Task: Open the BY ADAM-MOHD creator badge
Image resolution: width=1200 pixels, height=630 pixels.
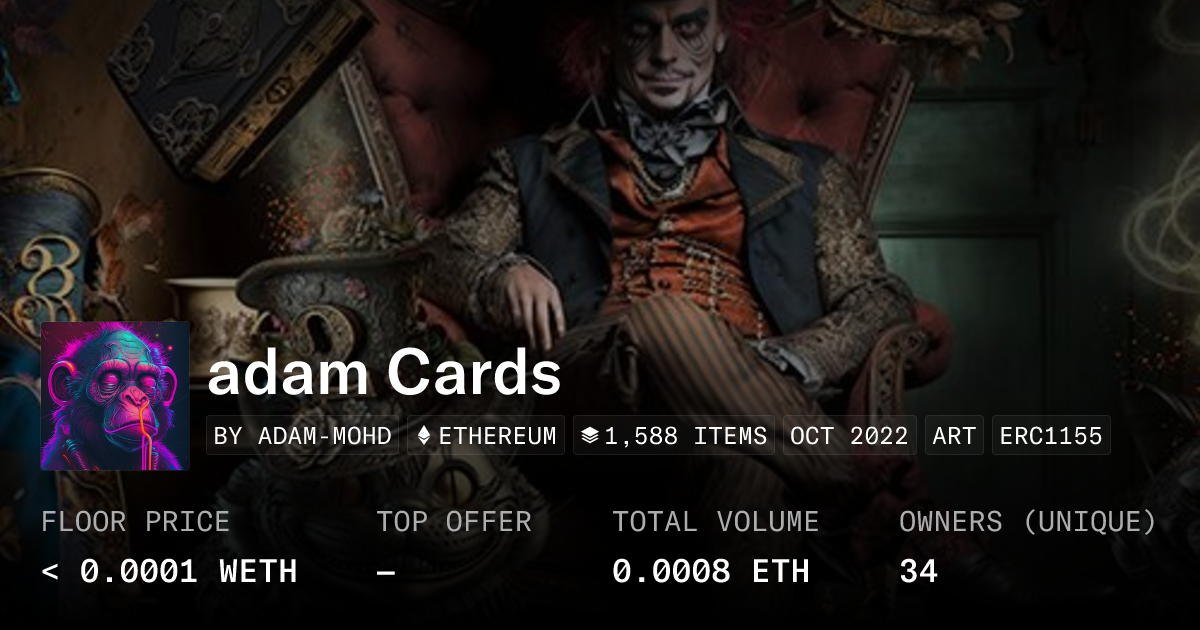Action: pyautogui.click(x=303, y=436)
